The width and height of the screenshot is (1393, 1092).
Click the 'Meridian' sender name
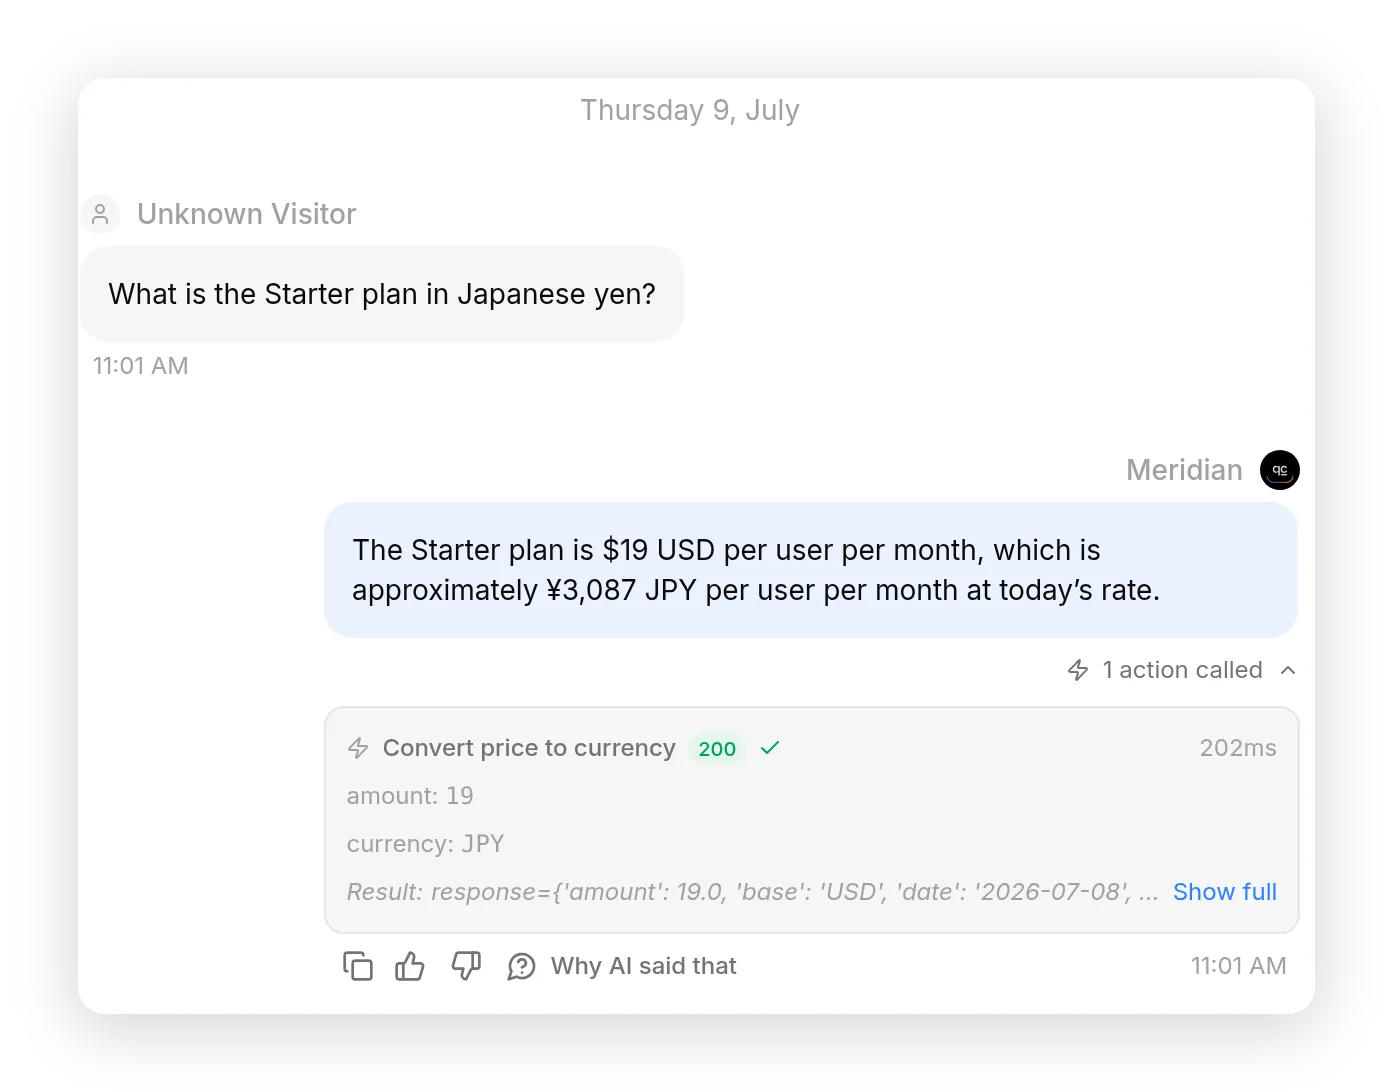[x=1184, y=470]
